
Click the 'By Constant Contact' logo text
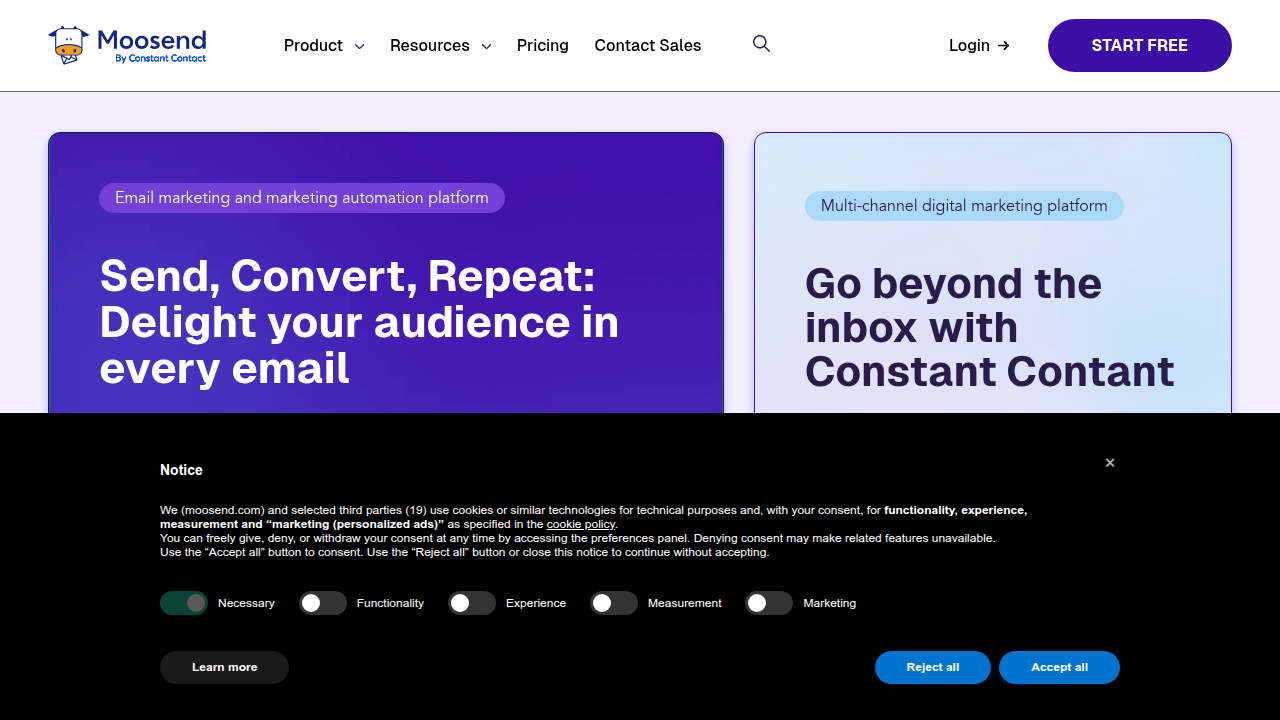tap(160, 59)
